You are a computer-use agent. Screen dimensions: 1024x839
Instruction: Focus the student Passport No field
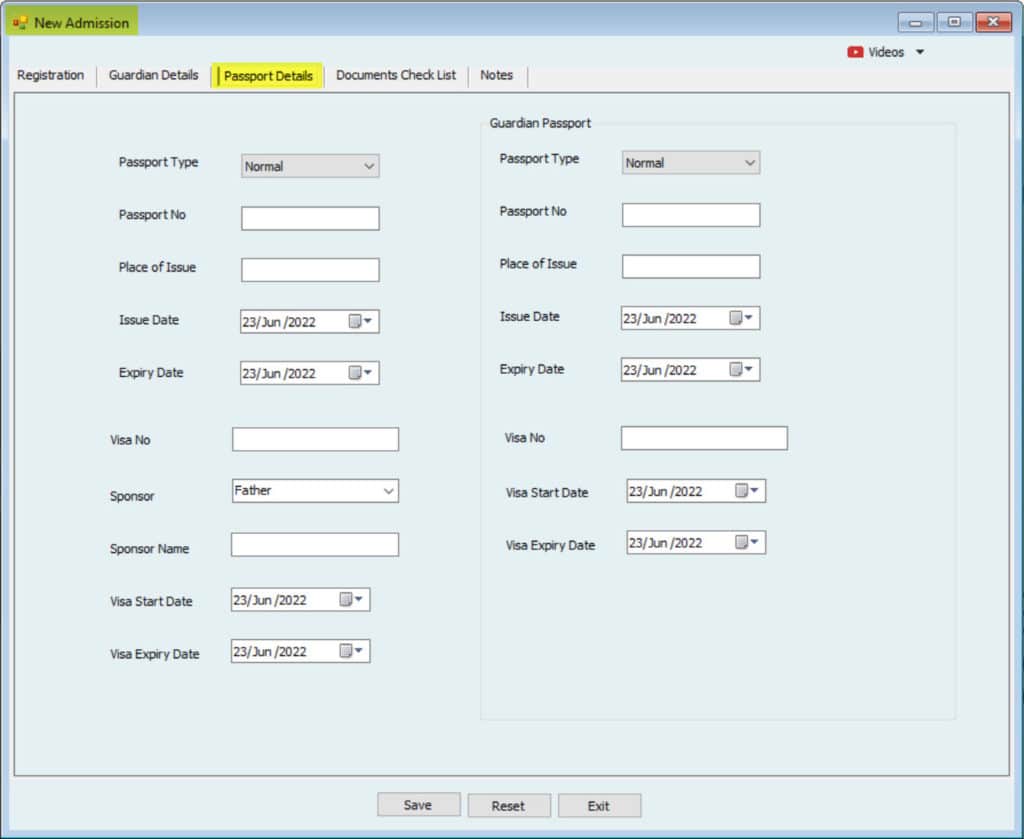[x=310, y=218]
